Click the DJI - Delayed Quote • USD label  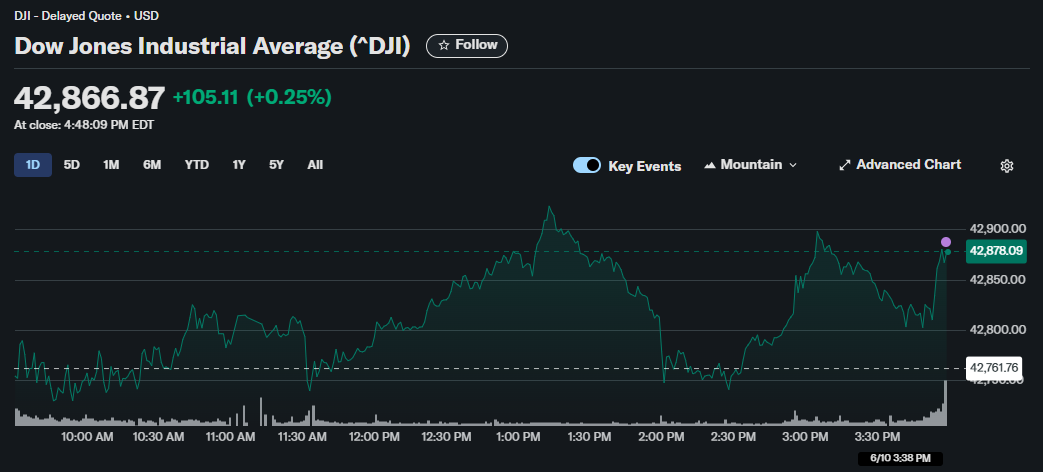[86, 16]
